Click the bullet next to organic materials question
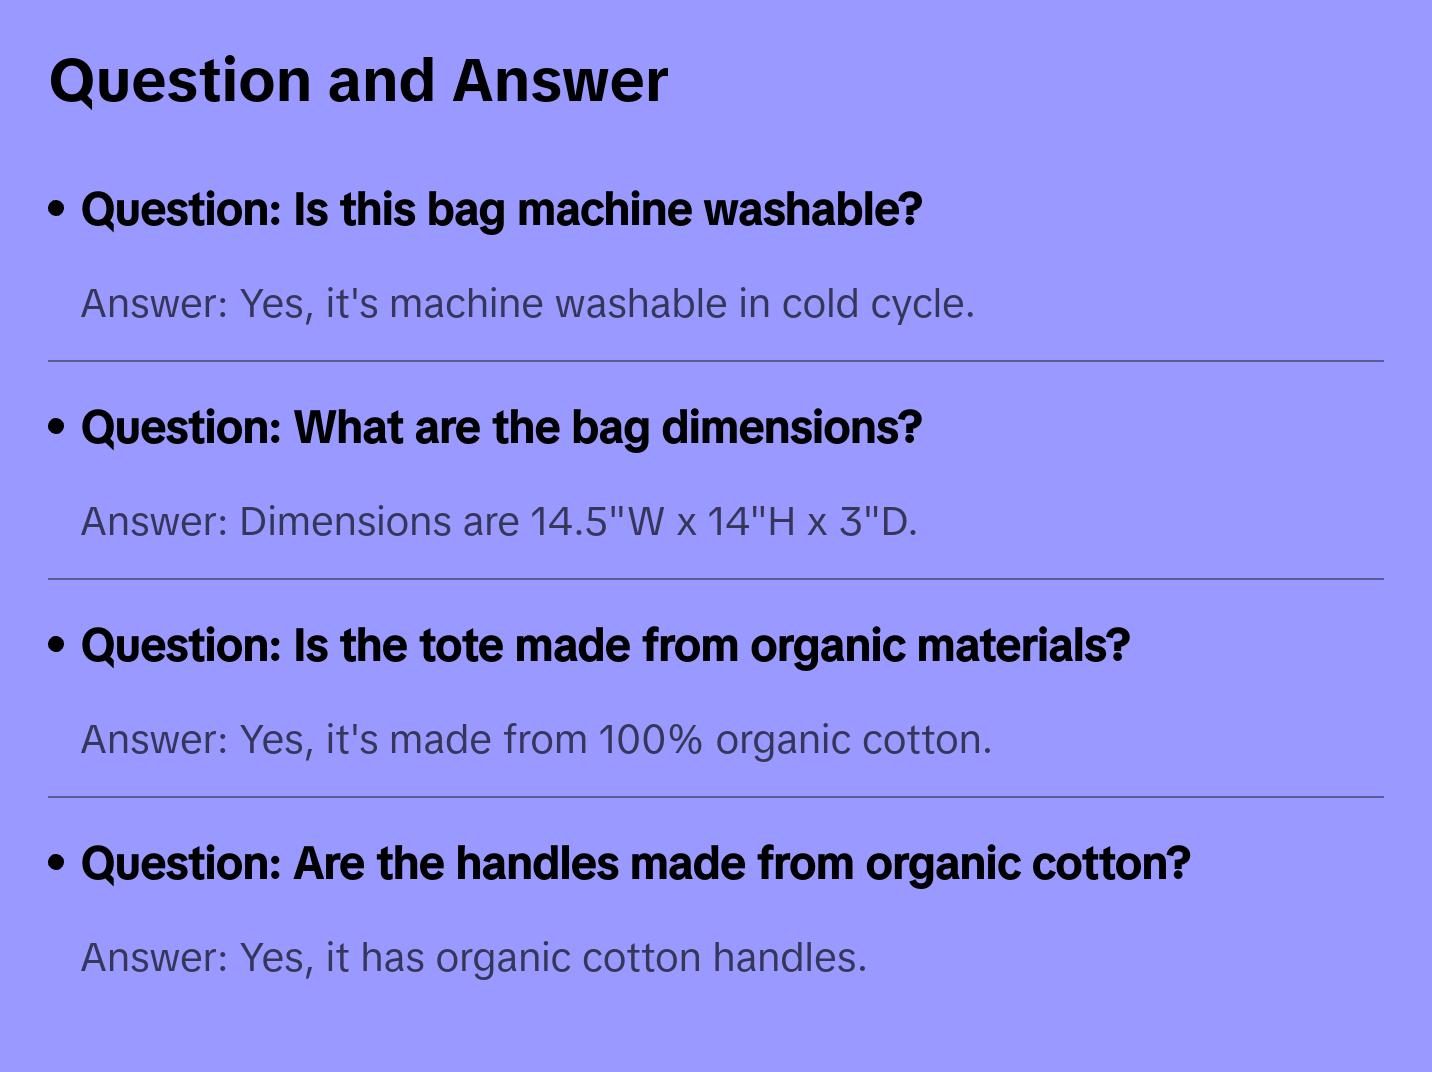Screen dimensions: 1432x1072 point(56,645)
